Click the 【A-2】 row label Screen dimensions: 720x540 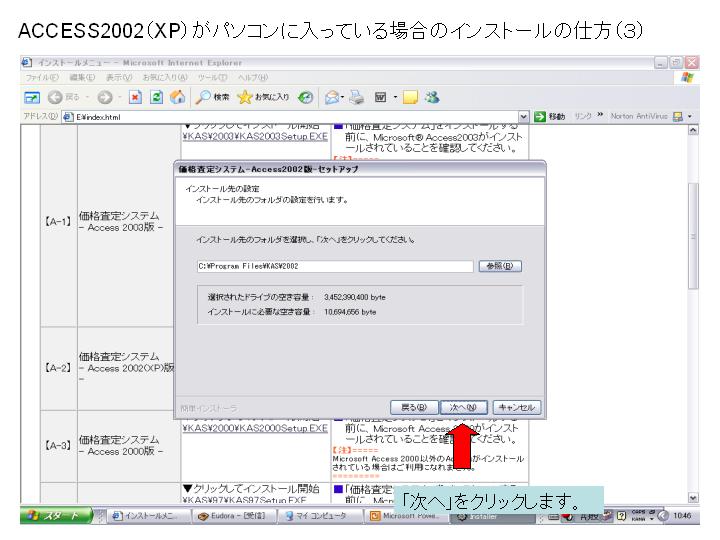coord(58,368)
